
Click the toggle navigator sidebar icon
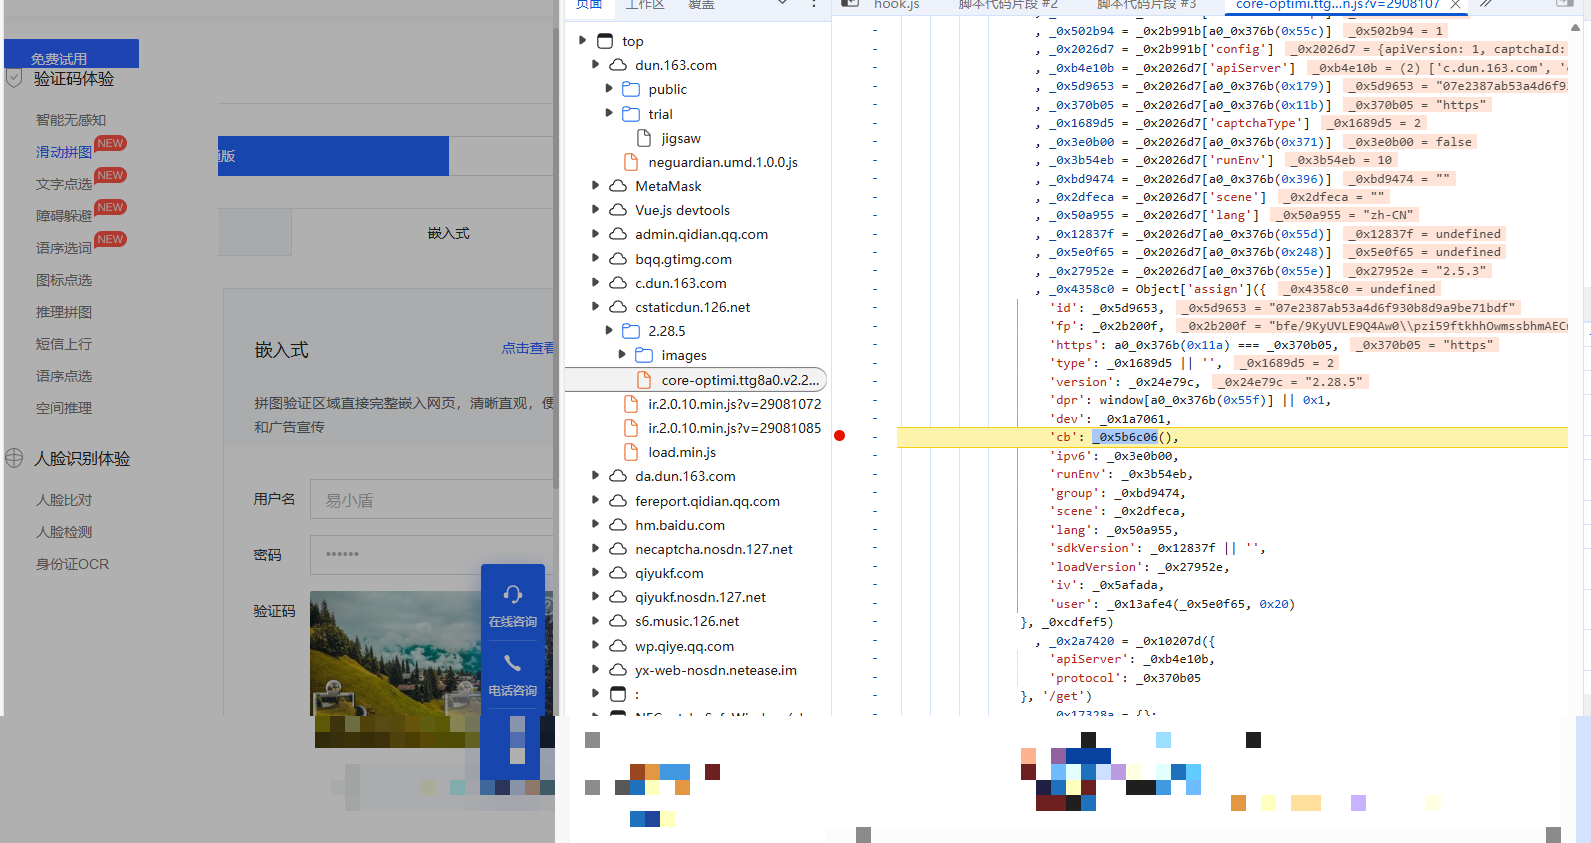click(x=850, y=5)
